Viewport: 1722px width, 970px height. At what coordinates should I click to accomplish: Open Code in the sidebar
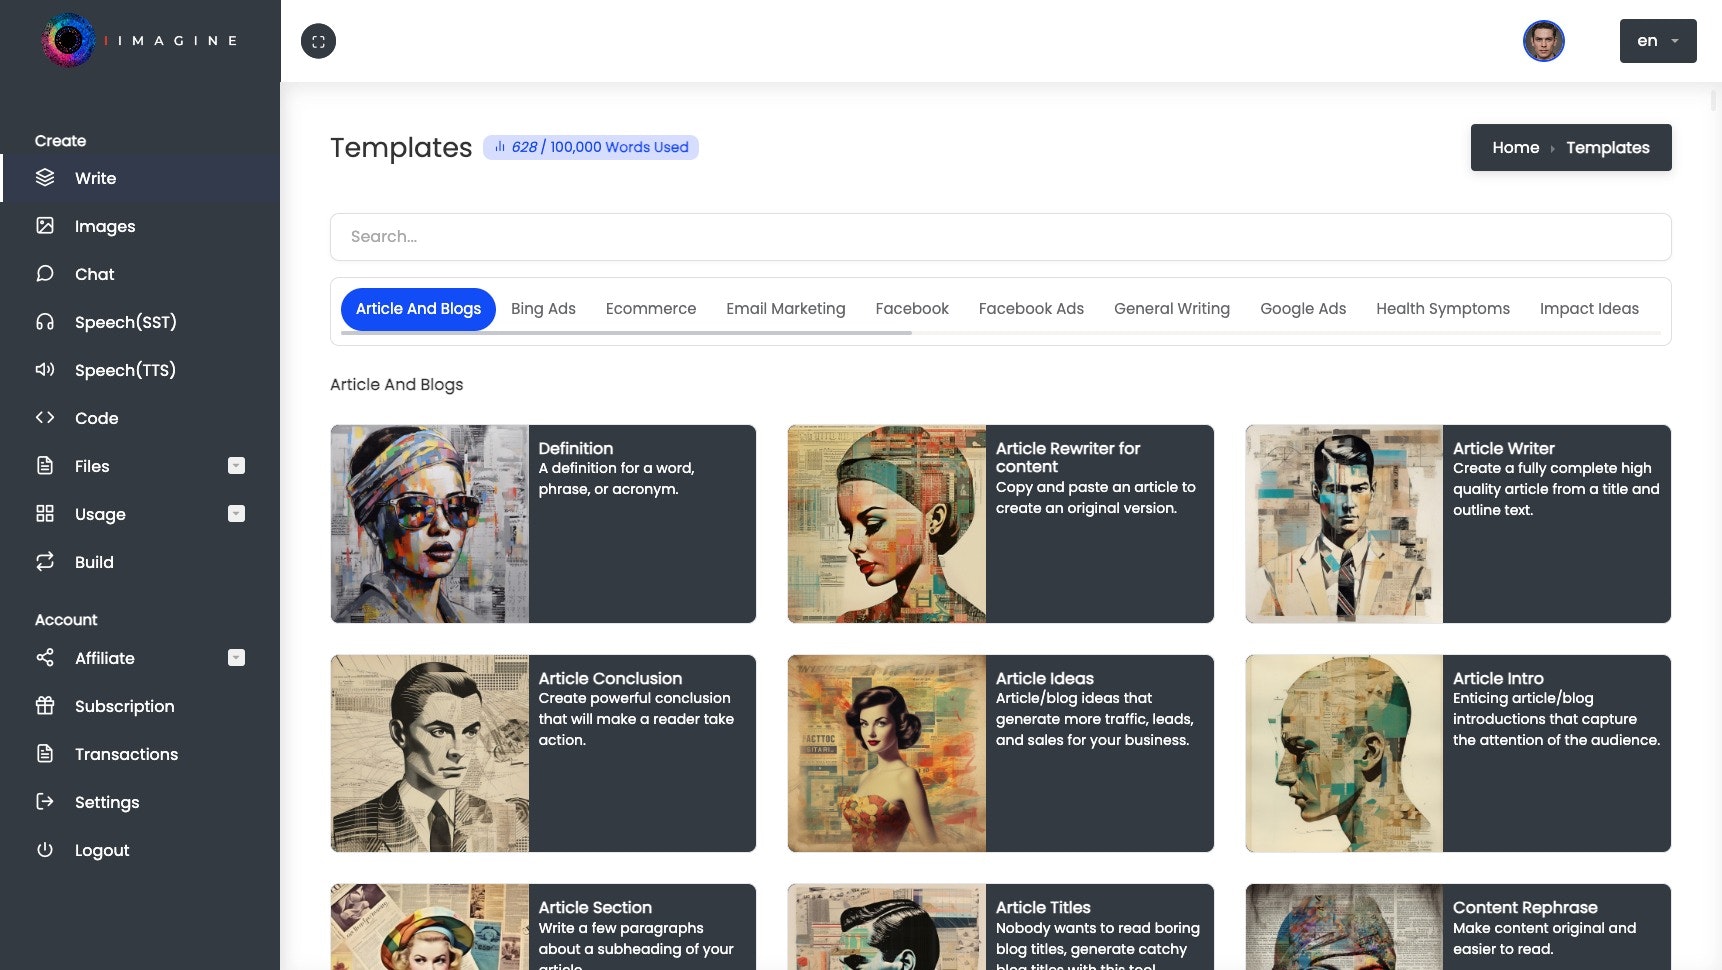[x=140, y=418]
